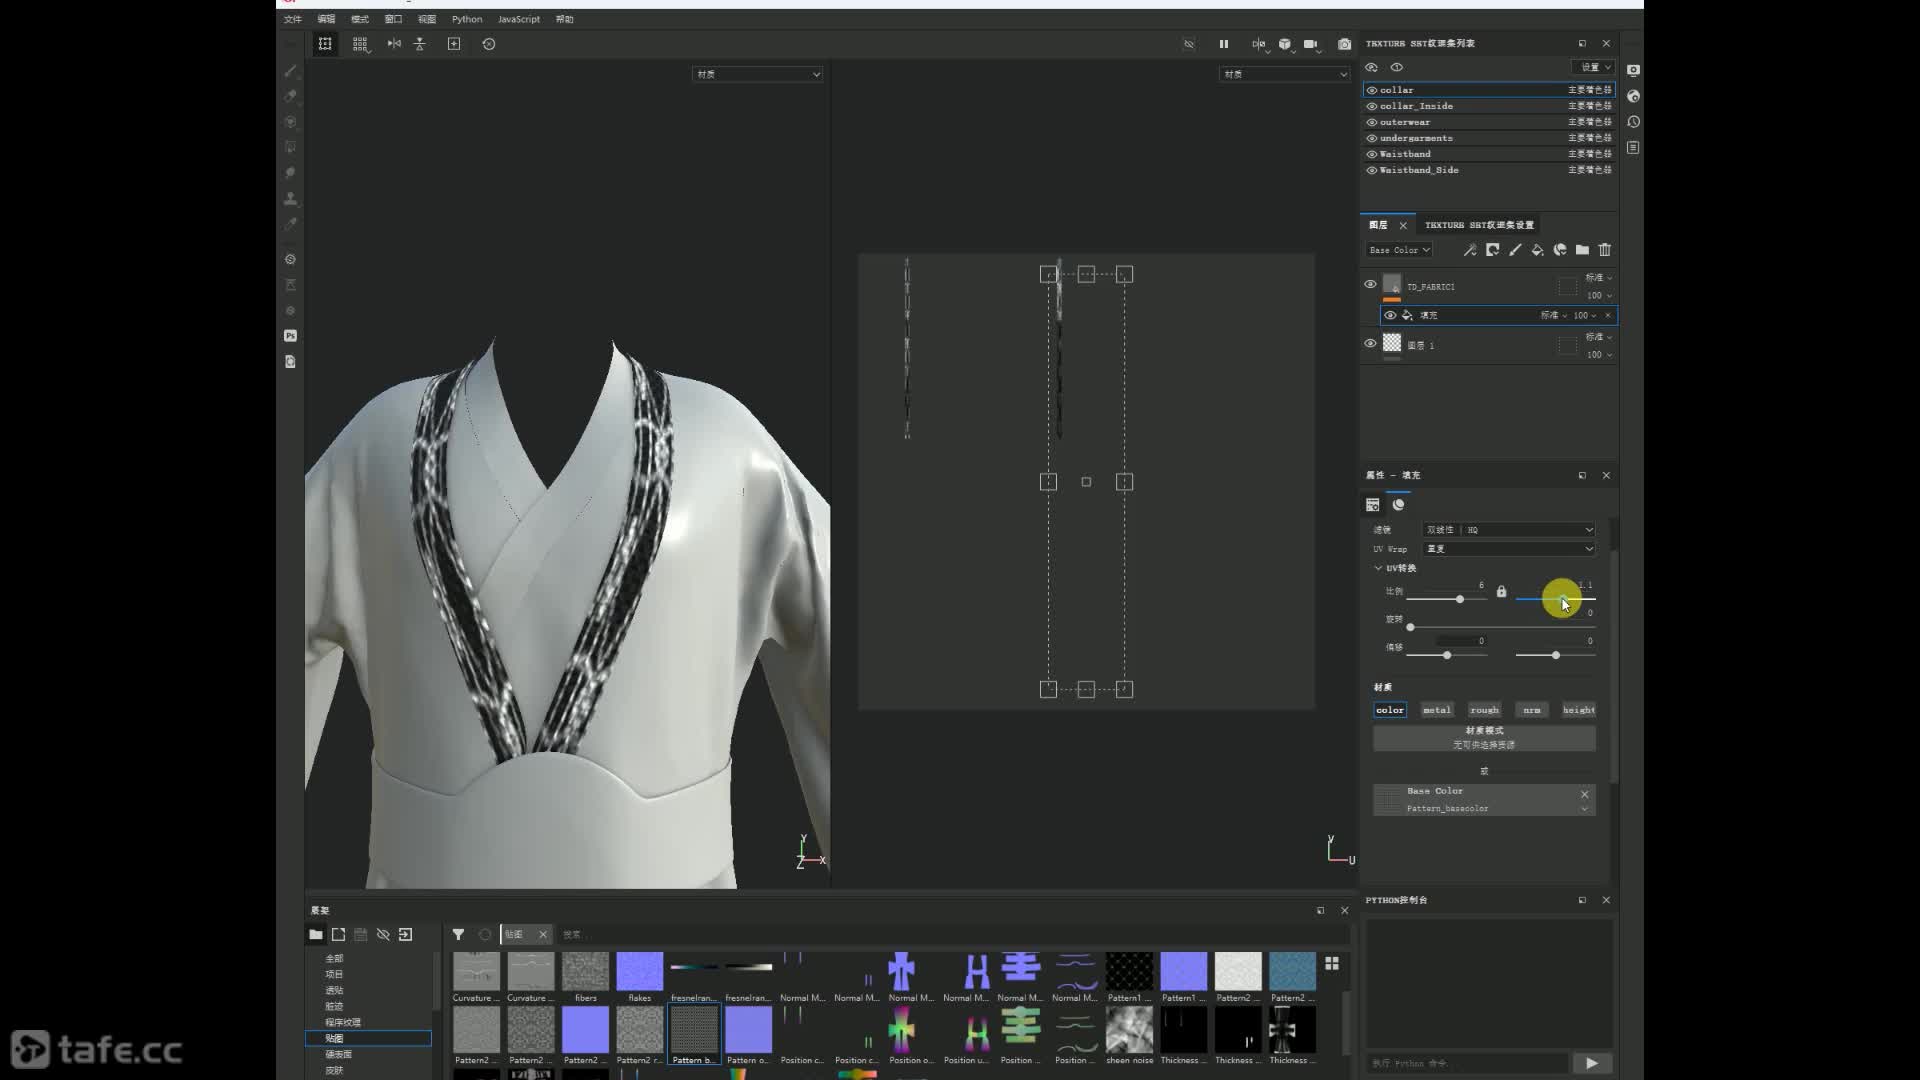The width and height of the screenshot is (1920, 1080).
Task: Click the vertical align toolbar icon
Action: (x=420, y=44)
